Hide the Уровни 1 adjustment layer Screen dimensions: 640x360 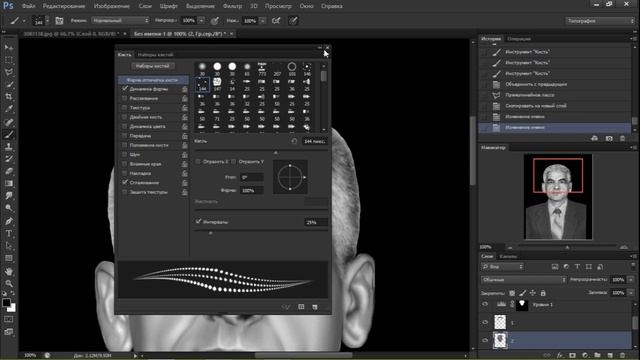[x=485, y=304]
